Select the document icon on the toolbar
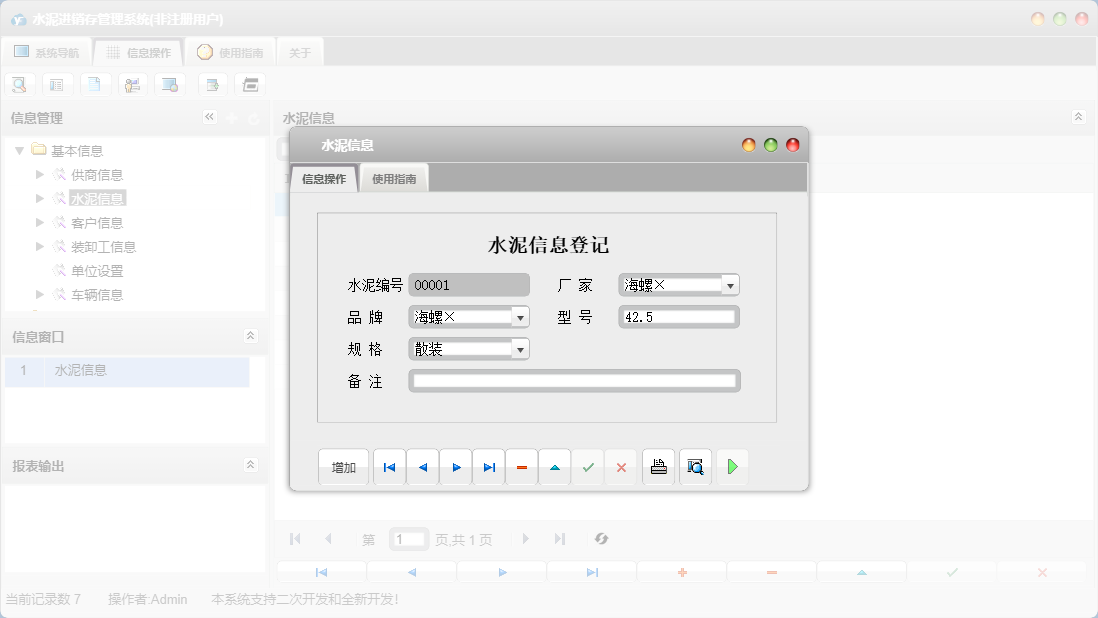 pyautogui.click(x=95, y=84)
